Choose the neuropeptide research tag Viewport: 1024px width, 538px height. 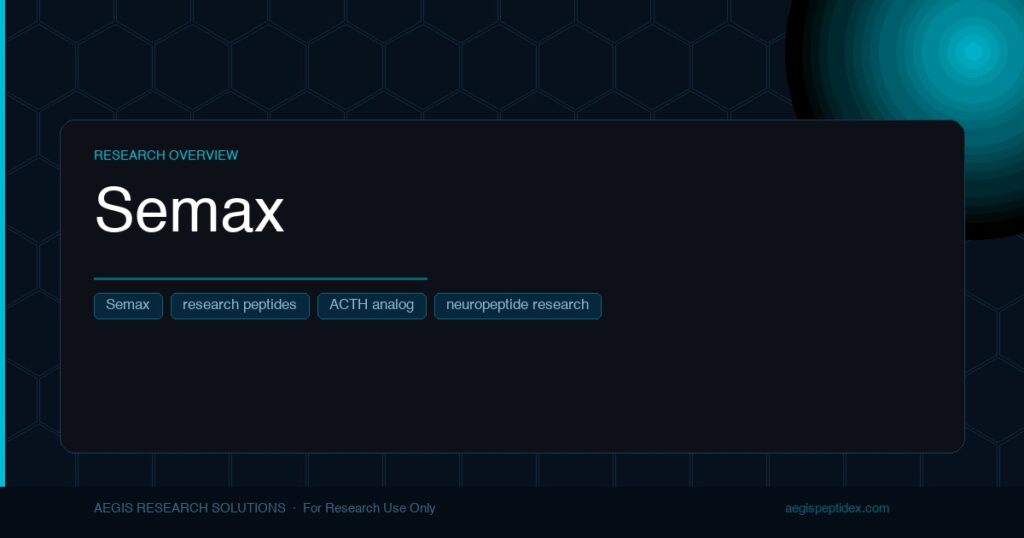(517, 306)
